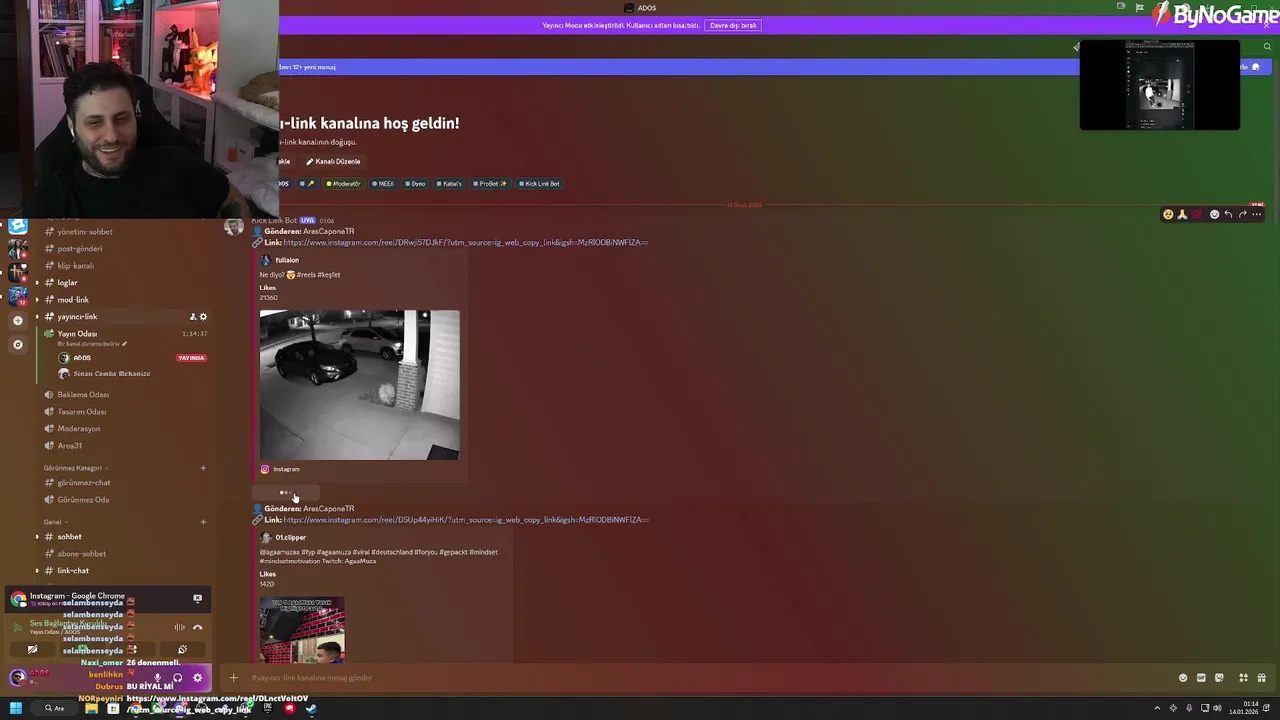Open the post-gönderi channel

(x=79, y=248)
